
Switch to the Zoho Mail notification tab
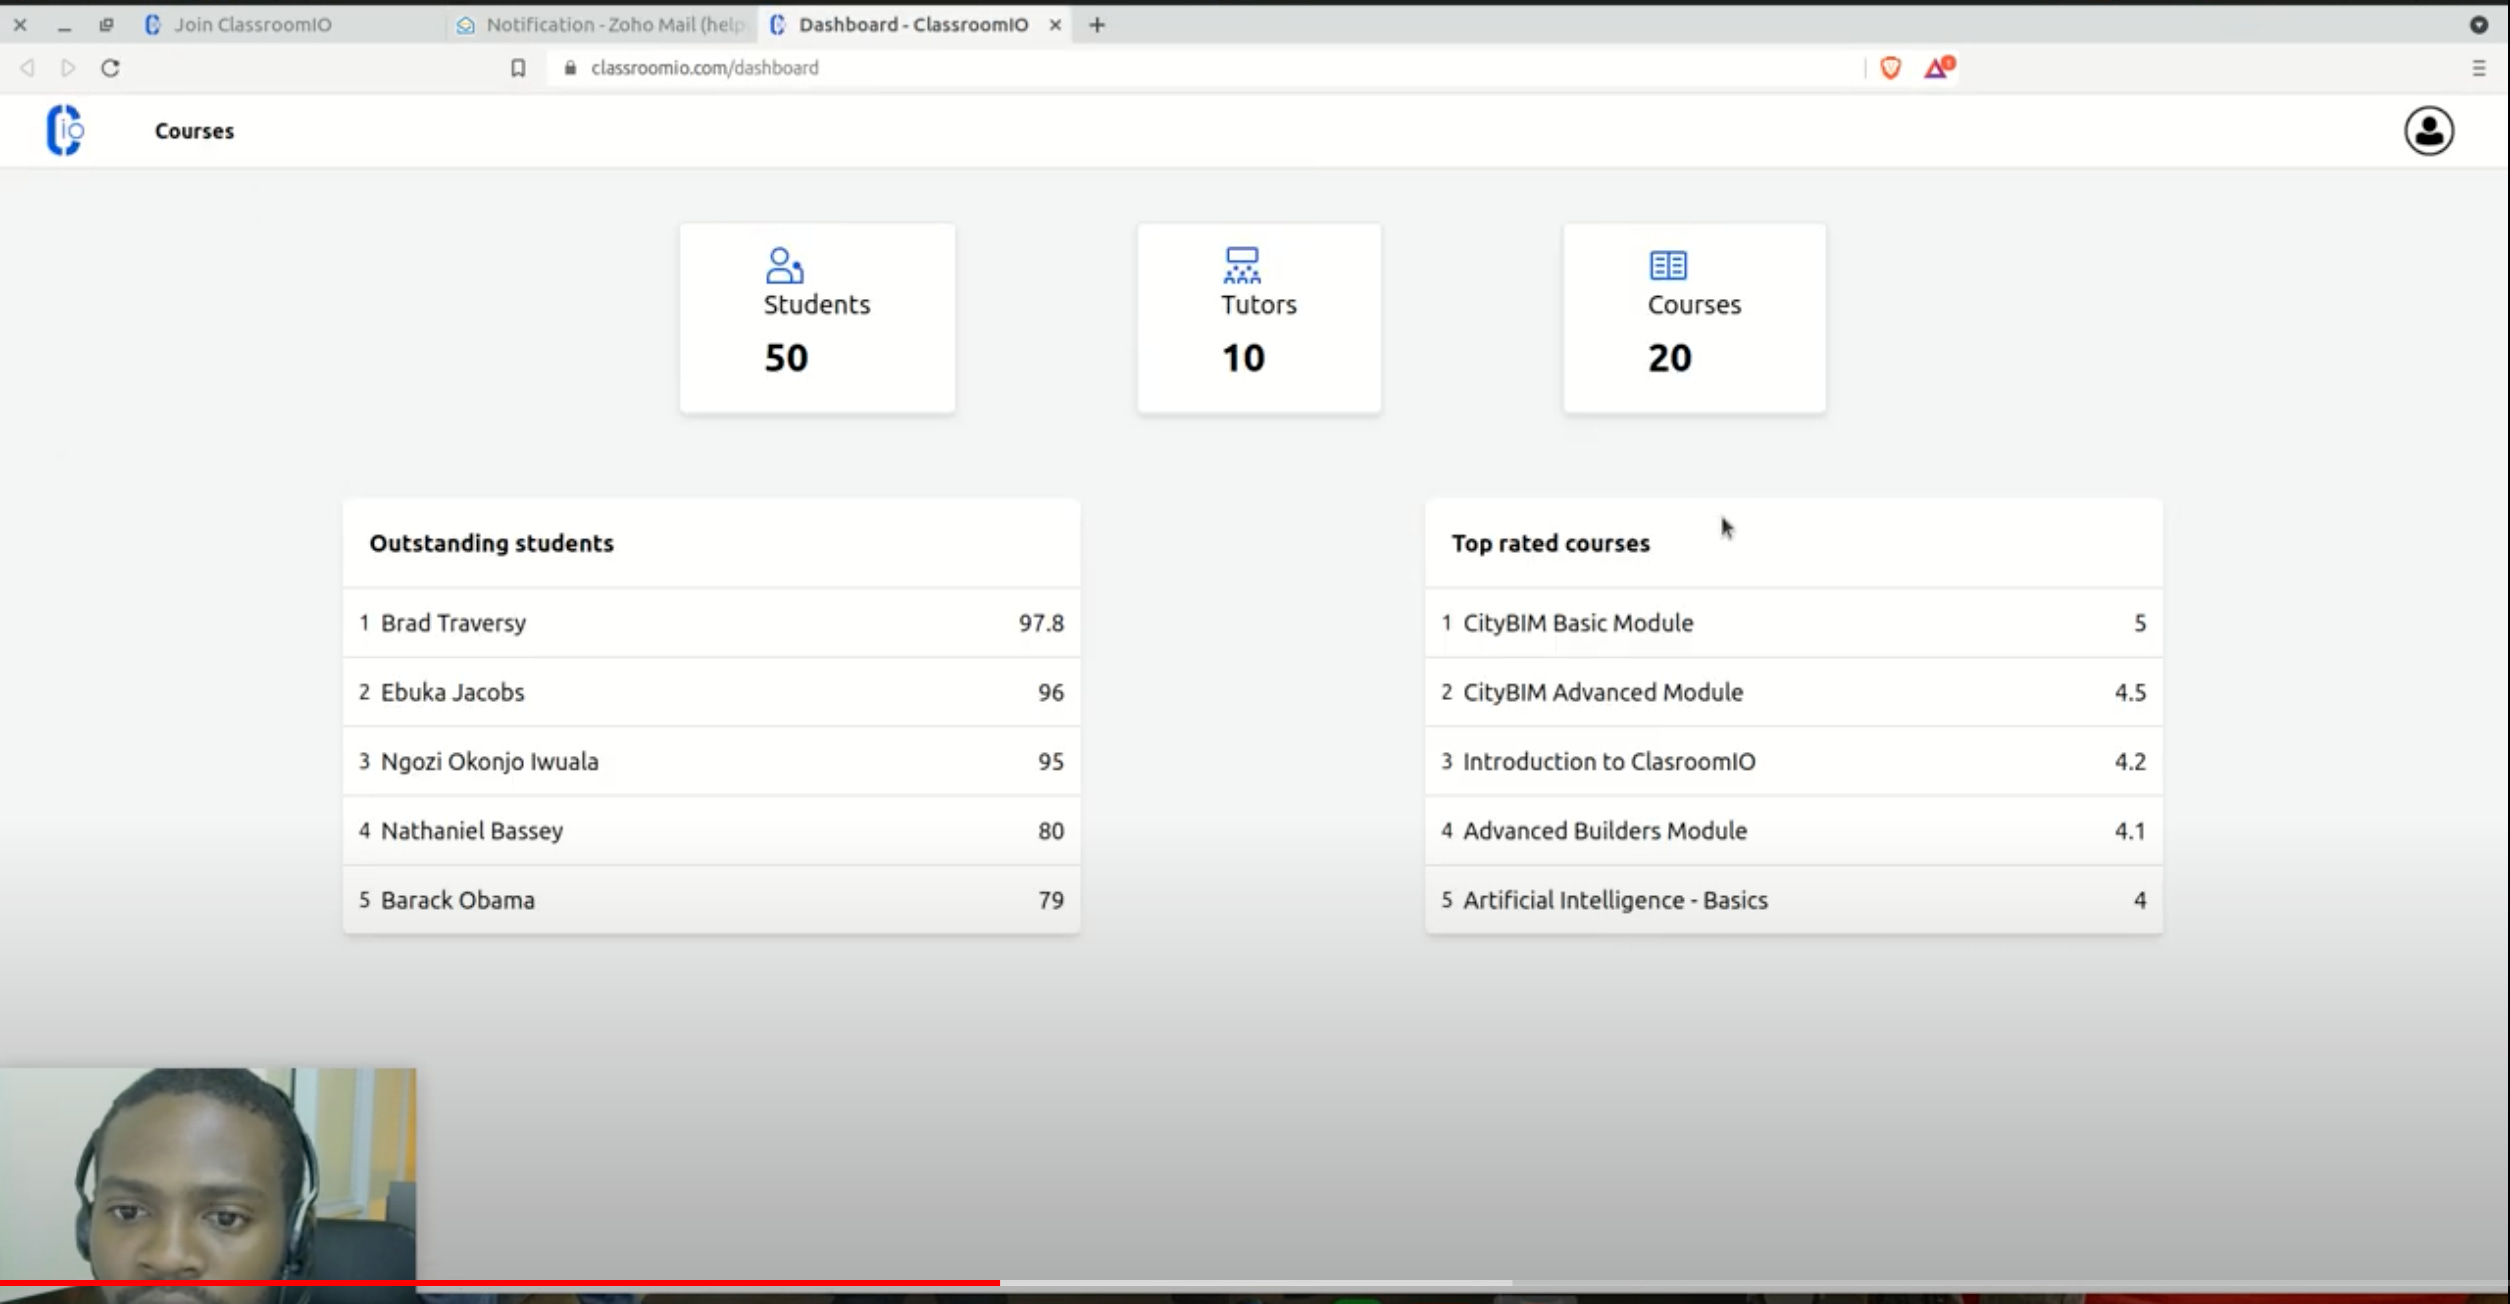[x=590, y=25]
